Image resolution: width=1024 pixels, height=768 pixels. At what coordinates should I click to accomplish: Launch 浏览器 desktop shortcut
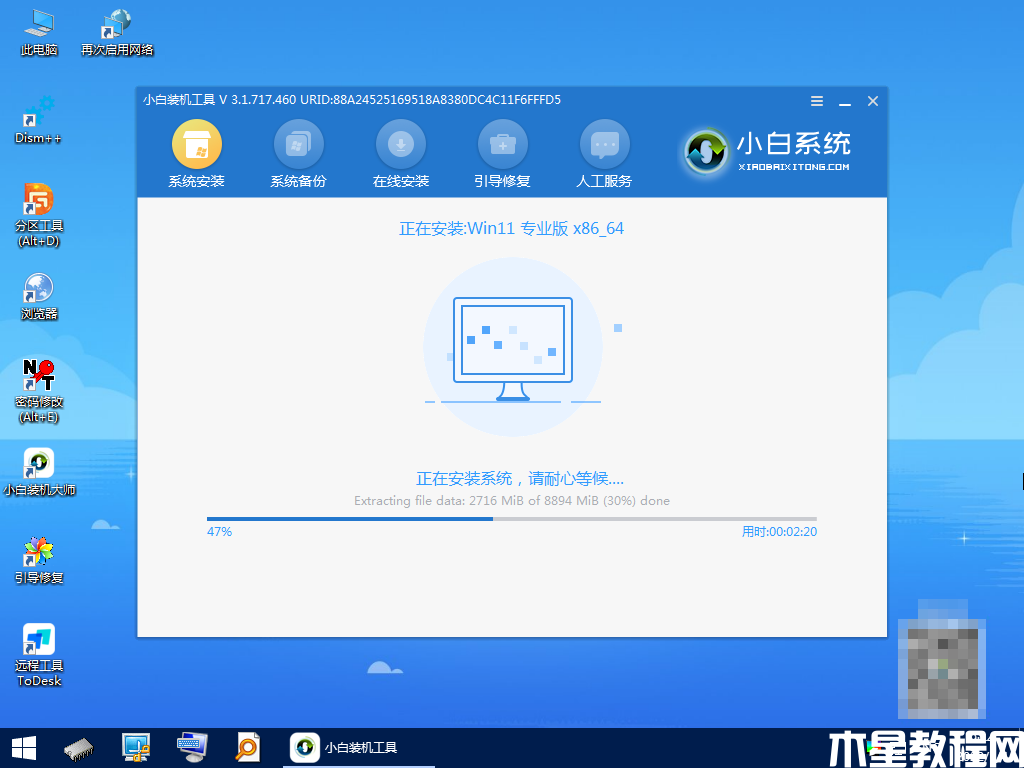click(x=39, y=297)
